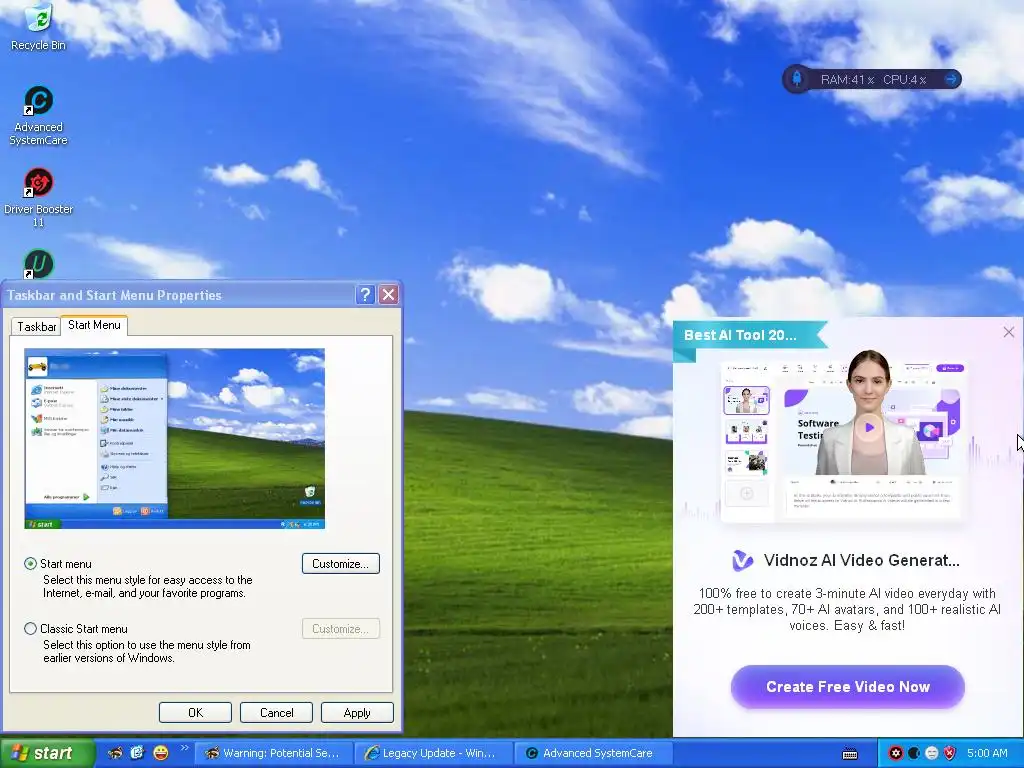This screenshot has width=1024, height=768.
Task: Open the Windows start button
Action: pos(47,753)
